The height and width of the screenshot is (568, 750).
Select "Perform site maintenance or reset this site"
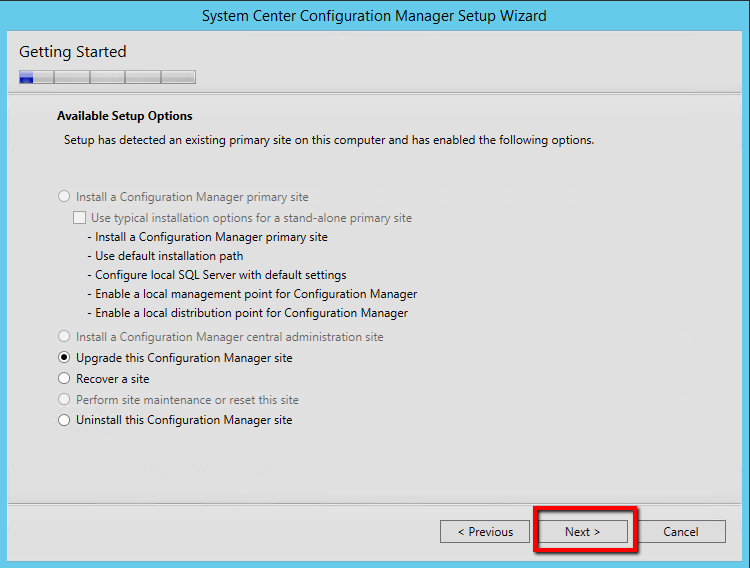tap(65, 400)
